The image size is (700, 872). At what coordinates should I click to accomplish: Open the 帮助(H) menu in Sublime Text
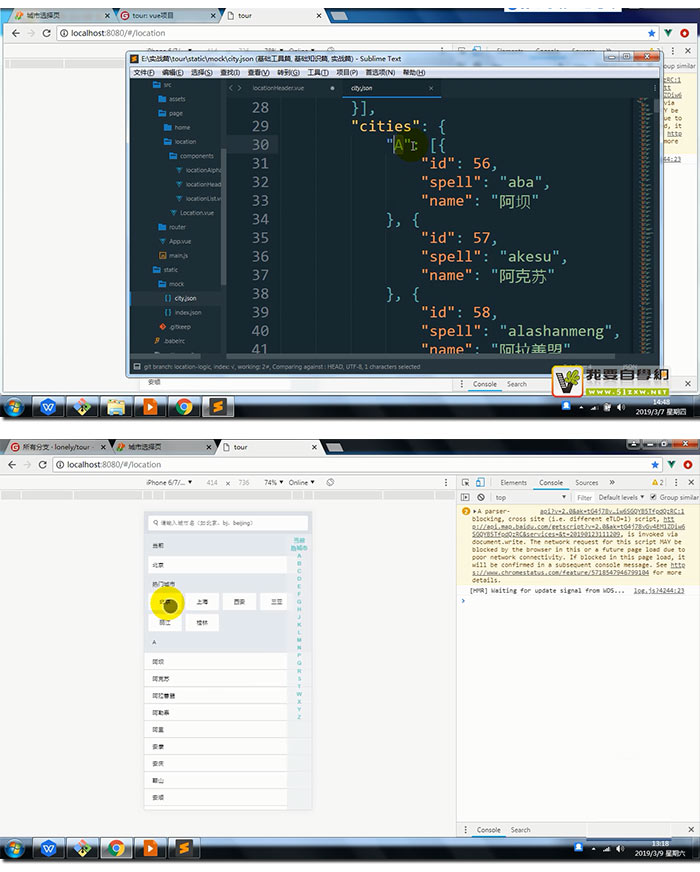[414, 73]
